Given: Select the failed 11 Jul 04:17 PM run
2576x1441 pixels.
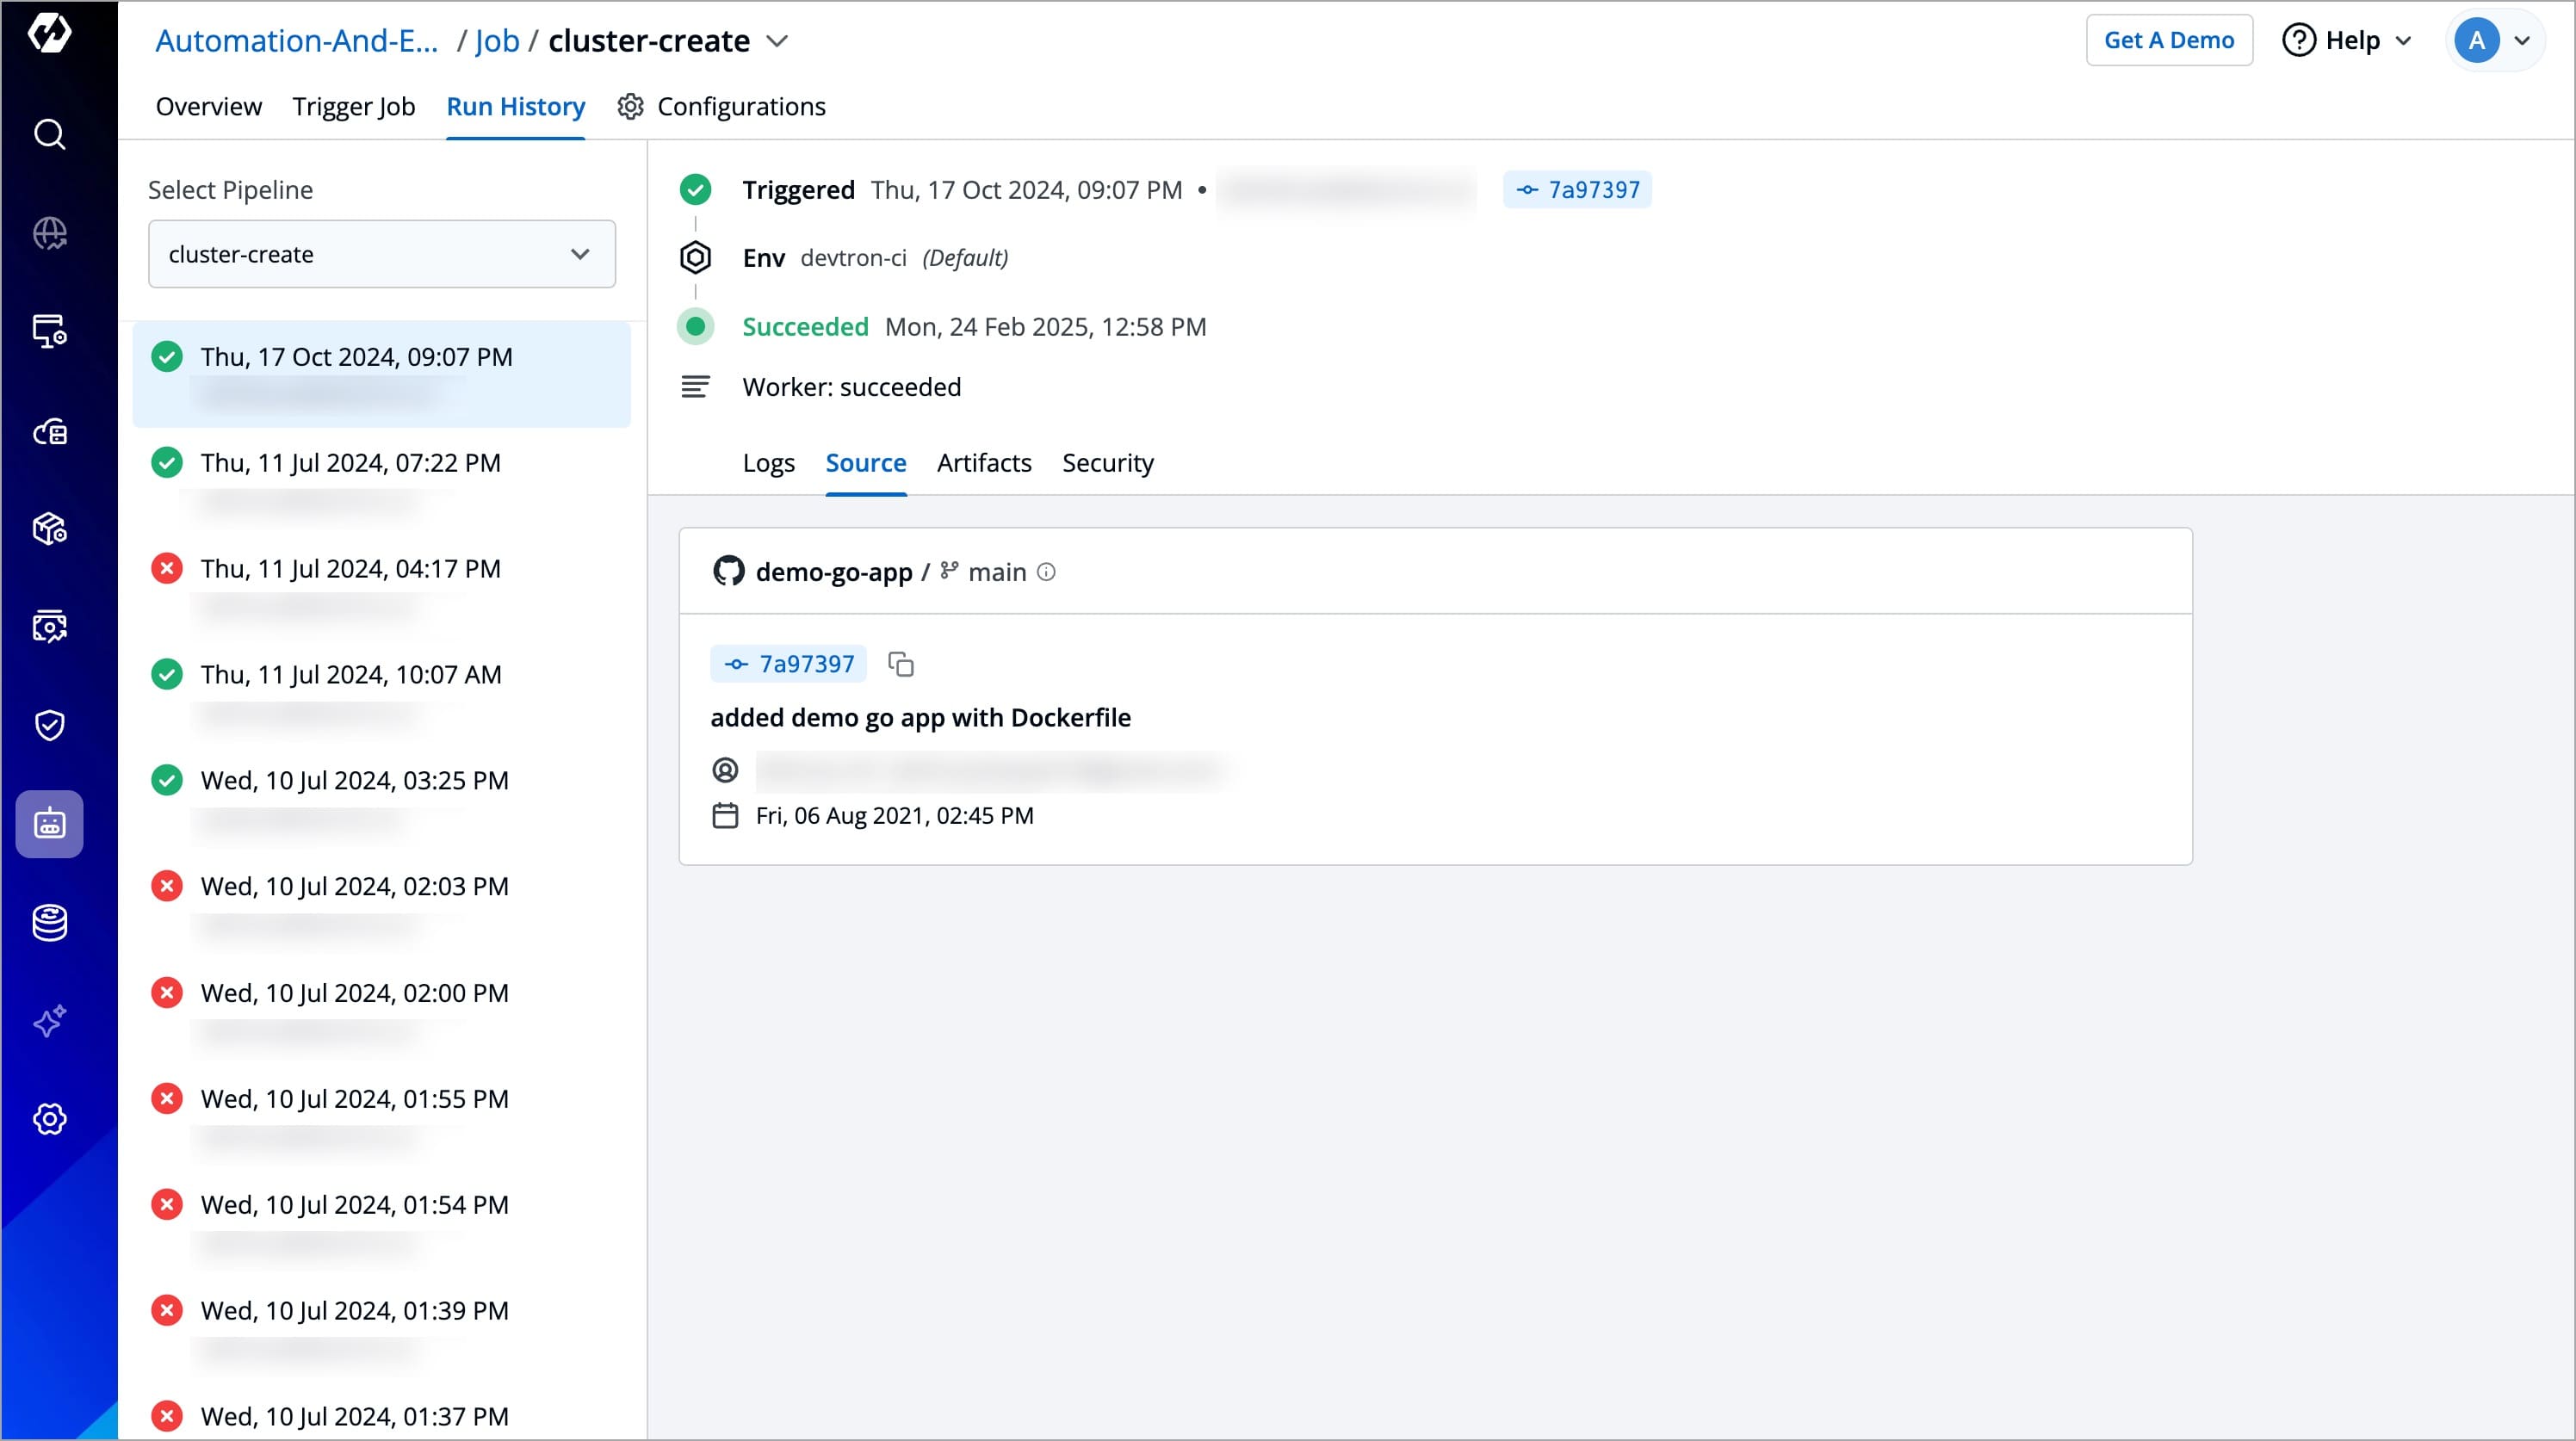Looking at the screenshot, I should tap(350, 569).
